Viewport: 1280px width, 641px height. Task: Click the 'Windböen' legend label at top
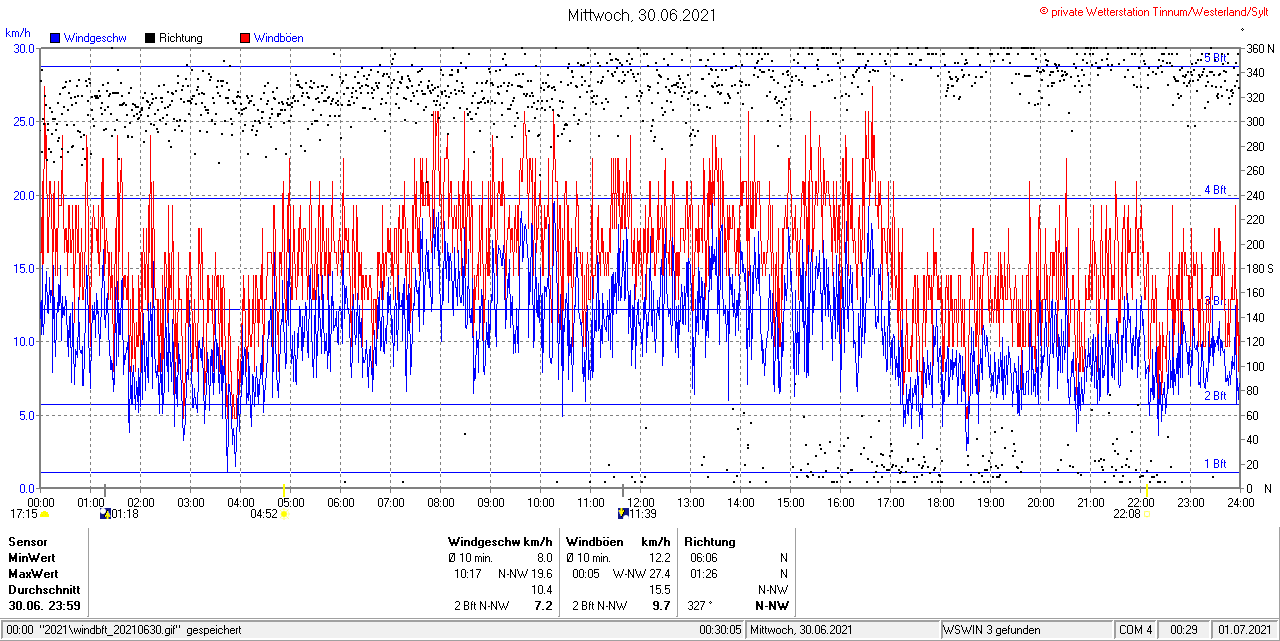(x=279, y=38)
